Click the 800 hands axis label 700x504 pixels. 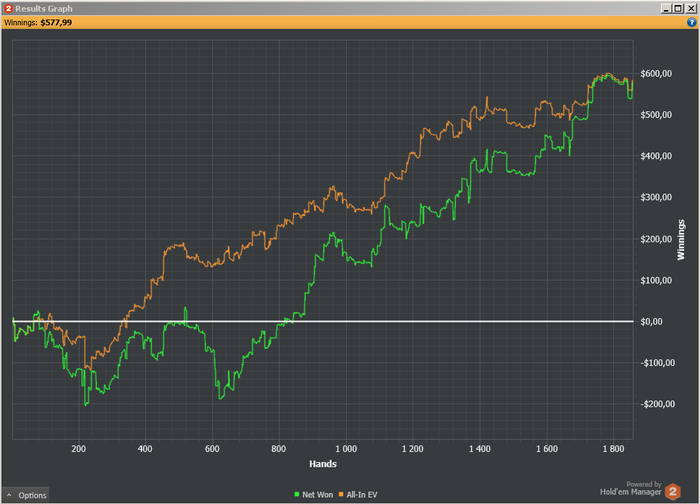(x=279, y=449)
